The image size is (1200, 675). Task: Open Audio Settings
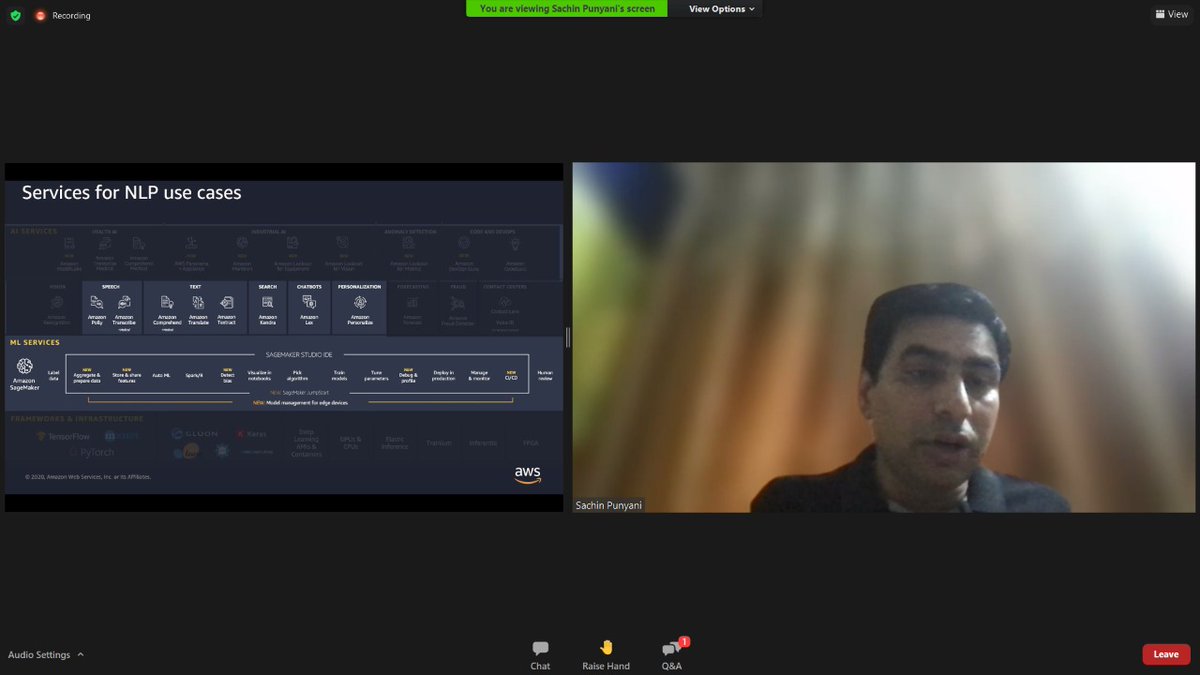[39, 655]
